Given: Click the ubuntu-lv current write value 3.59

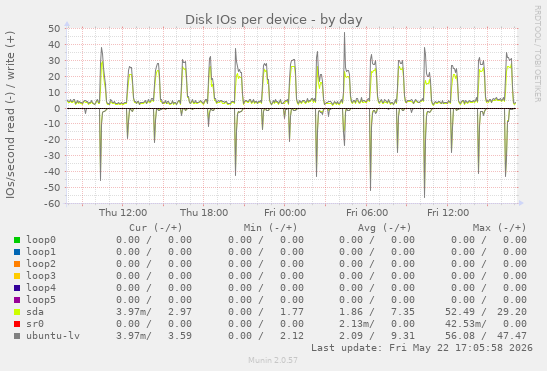Looking at the screenshot, I should 180,335.
